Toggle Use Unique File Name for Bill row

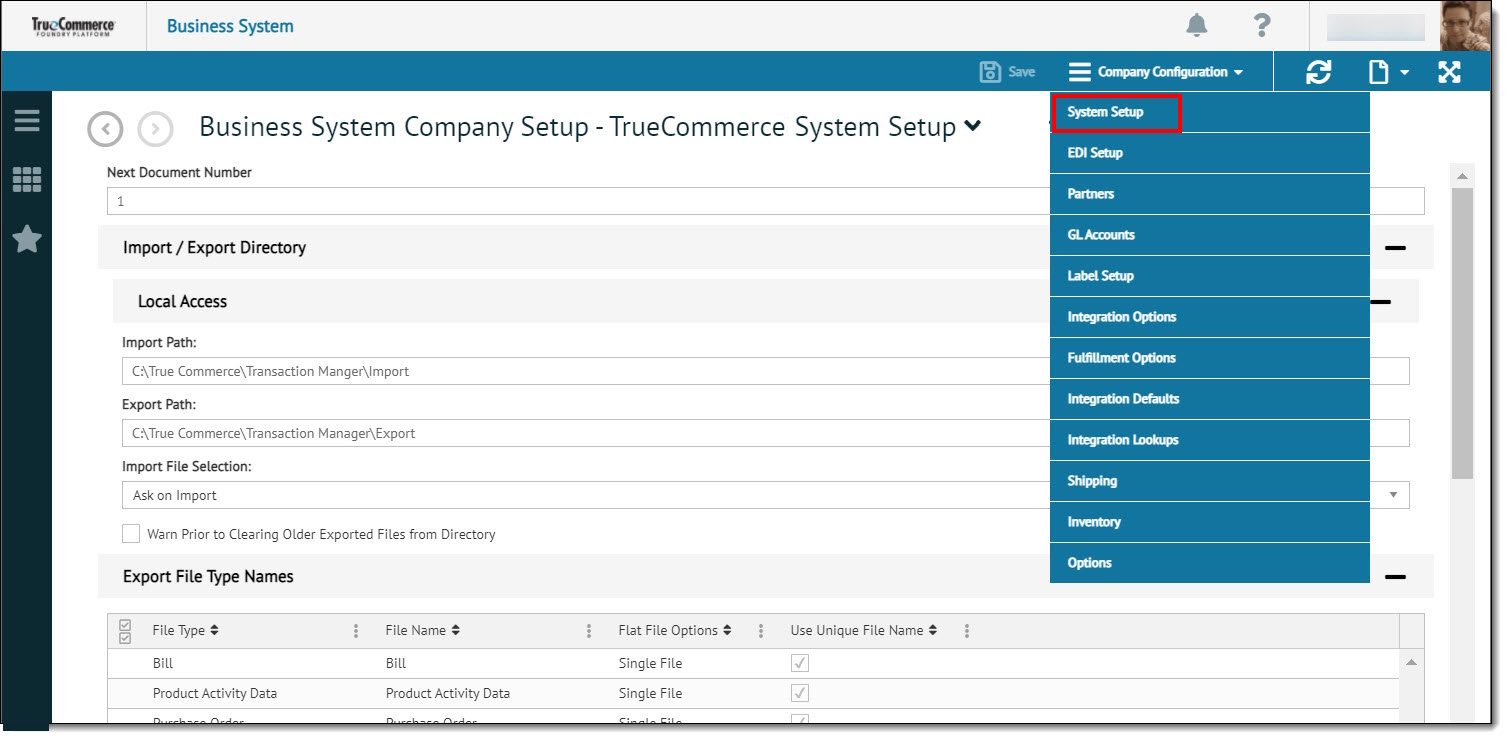[x=800, y=663]
